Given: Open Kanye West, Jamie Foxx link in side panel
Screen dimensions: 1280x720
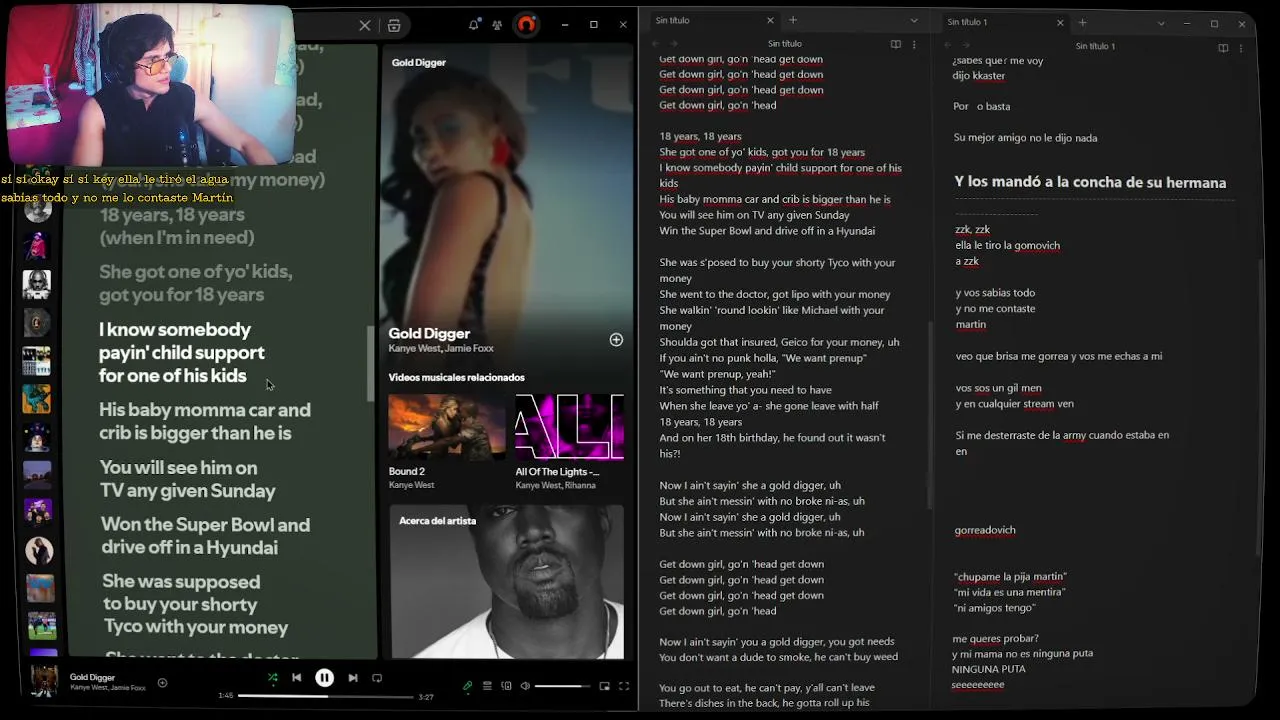Looking at the screenshot, I should pyautogui.click(x=441, y=349).
